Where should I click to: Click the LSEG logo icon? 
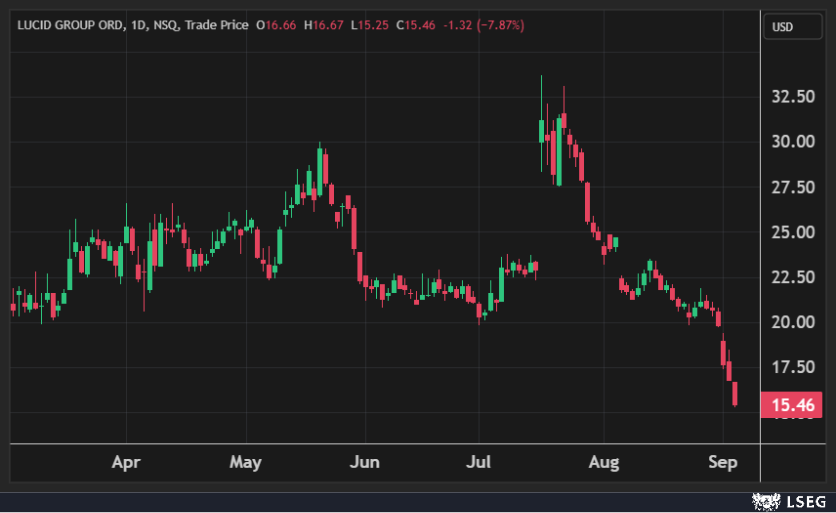(767, 498)
